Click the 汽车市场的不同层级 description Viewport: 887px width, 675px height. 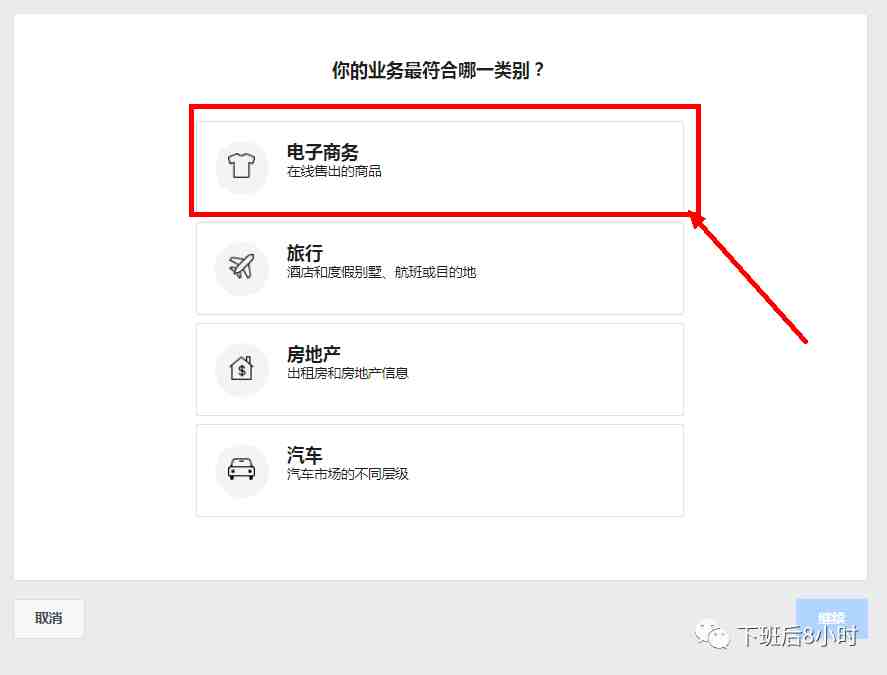[x=347, y=474]
